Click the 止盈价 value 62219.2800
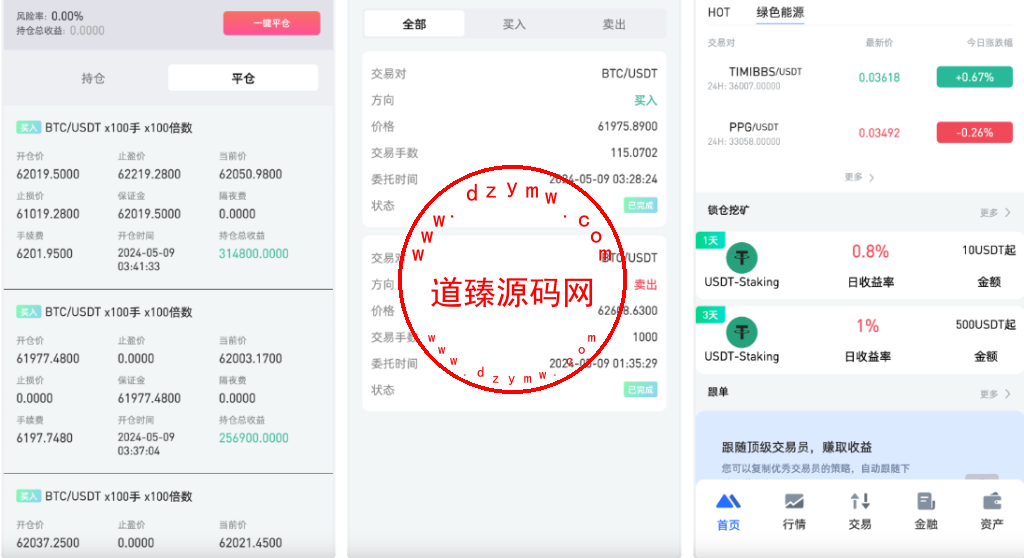Screen dimensions: 1024x558 coord(149,174)
